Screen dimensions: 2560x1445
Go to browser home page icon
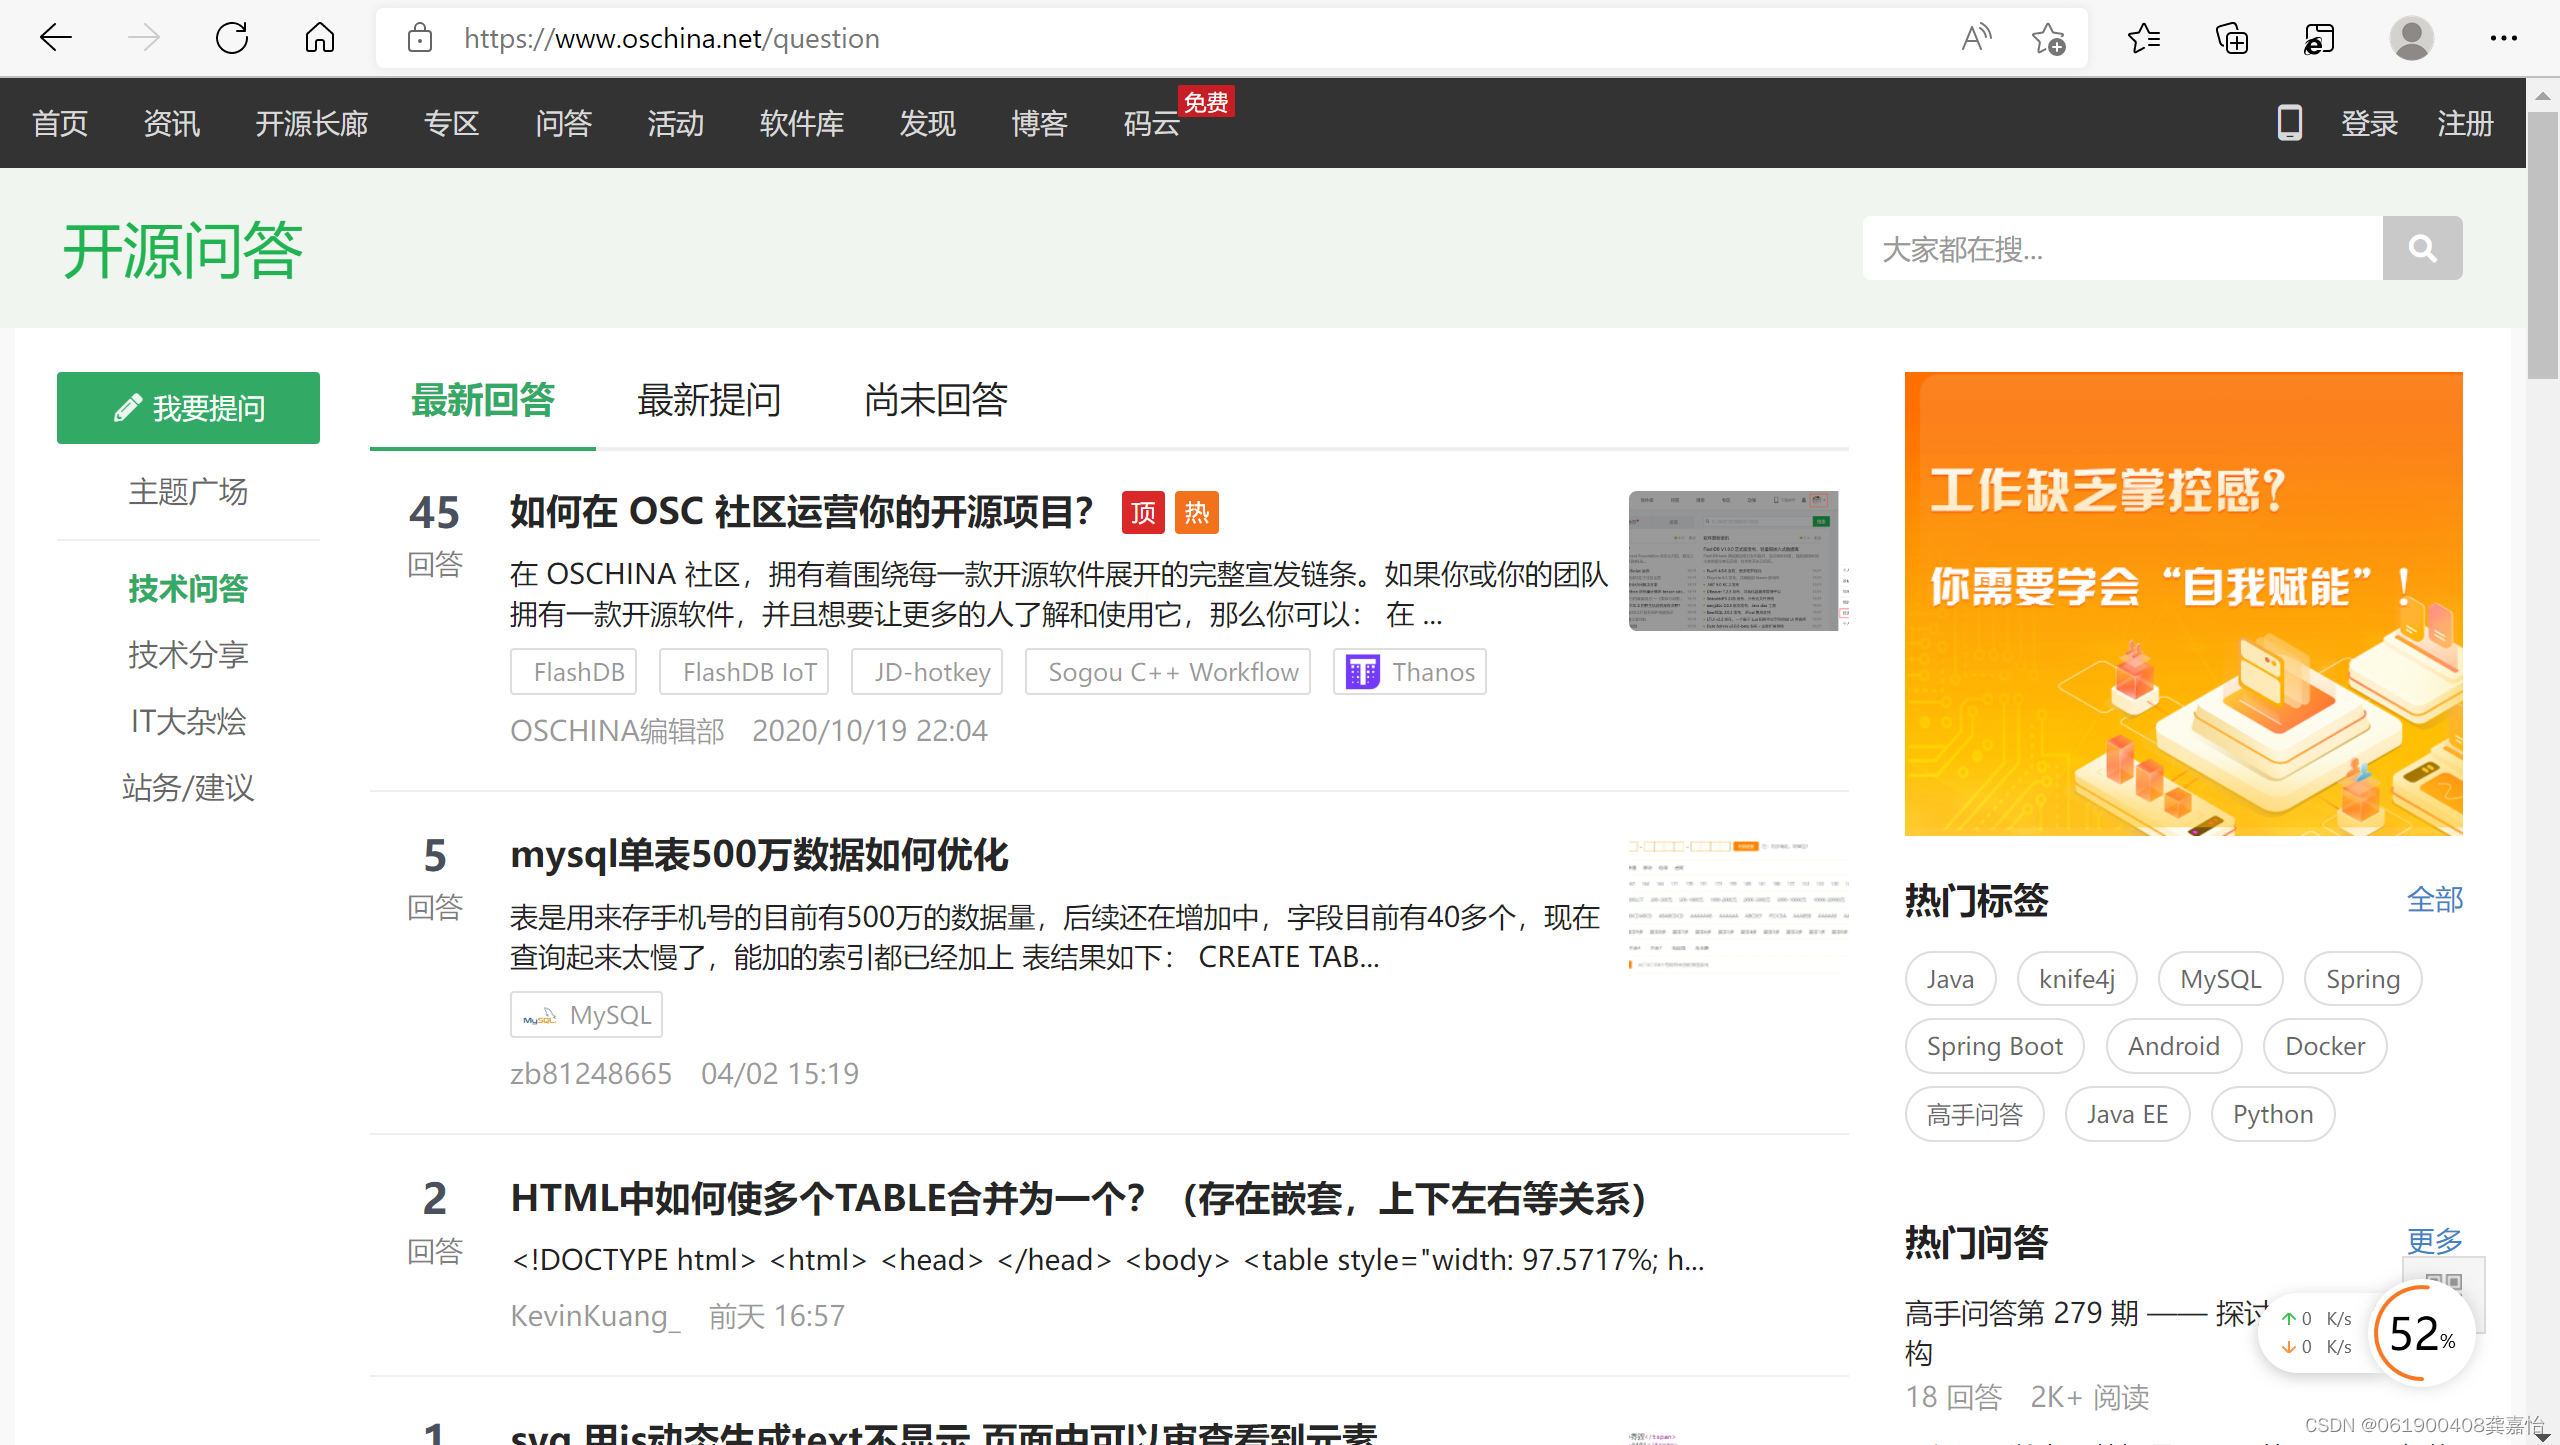tap(320, 38)
